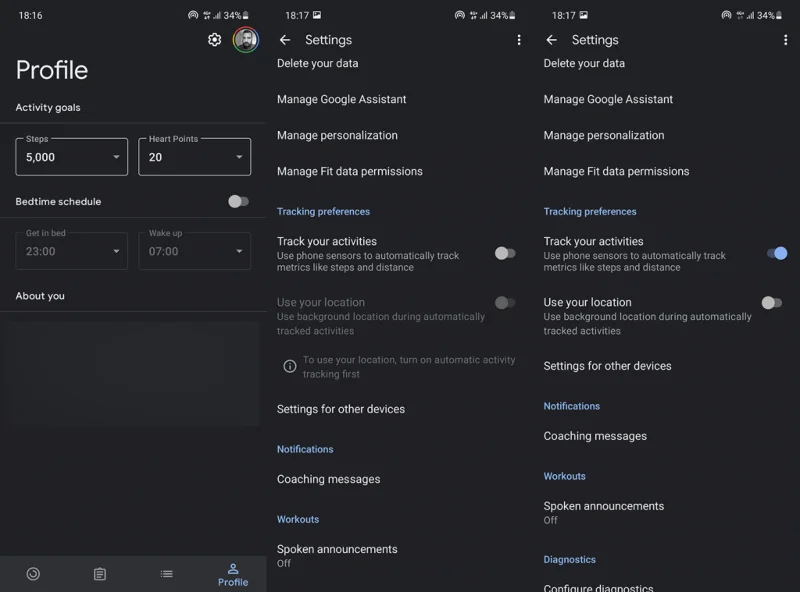Tap Diagnostics heading in right screen

point(569,559)
